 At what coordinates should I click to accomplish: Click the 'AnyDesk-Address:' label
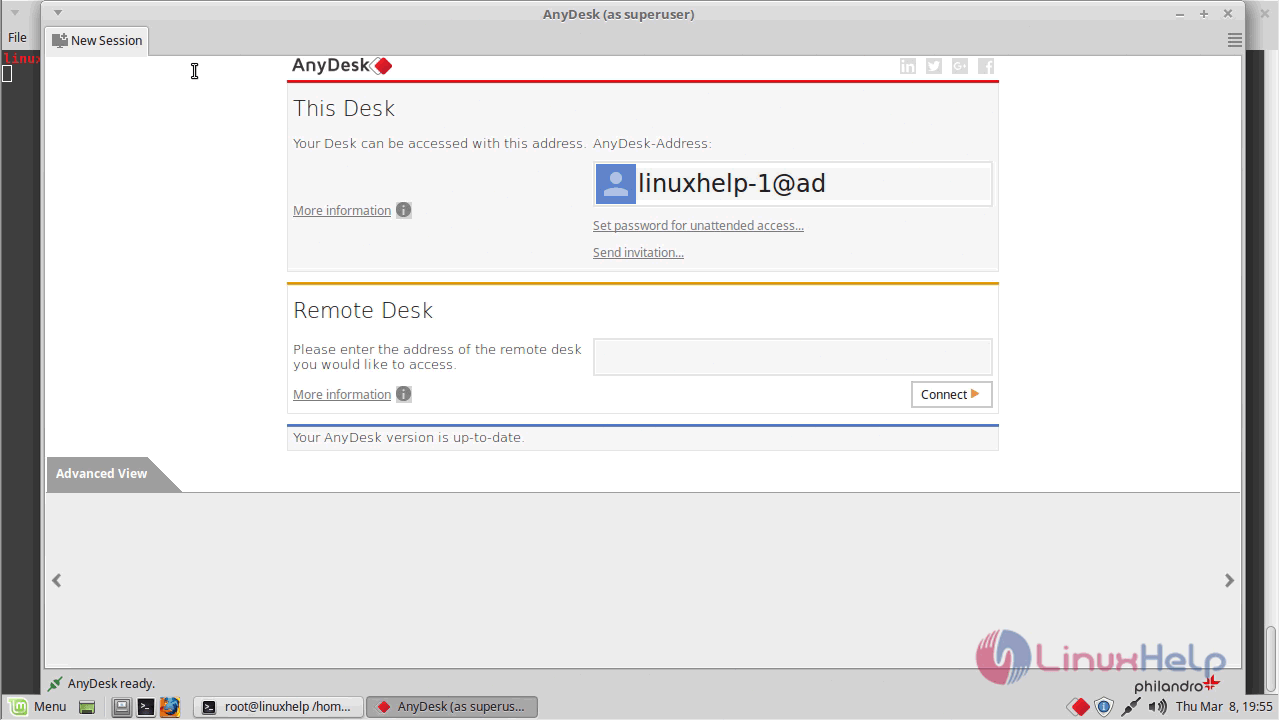click(x=652, y=144)
